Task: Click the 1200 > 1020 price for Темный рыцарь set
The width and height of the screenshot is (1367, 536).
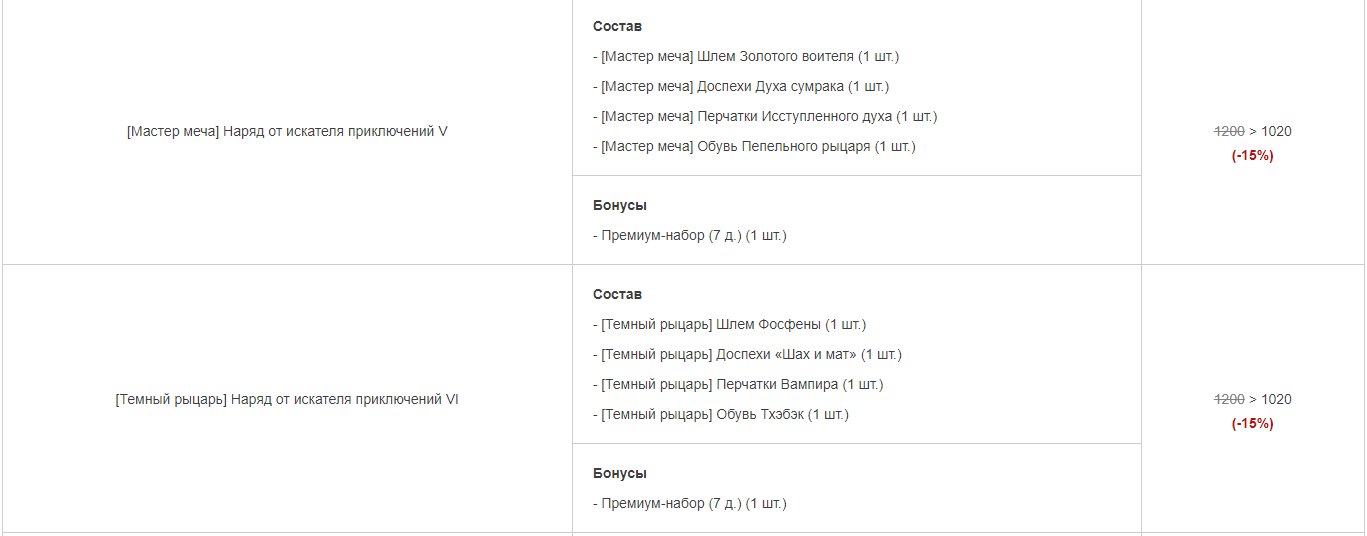Action: pyautogui.click(x=1253, y=399)
